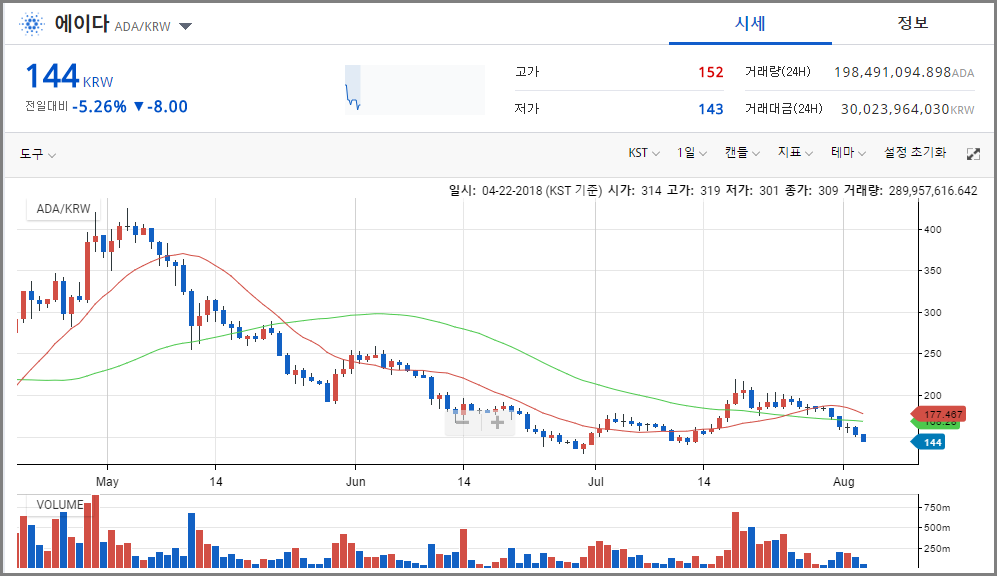Click the ADA/KRW chart legend label
Viewport: 997px width, 576px height.
pyautogui.click(x=63, y=209)
